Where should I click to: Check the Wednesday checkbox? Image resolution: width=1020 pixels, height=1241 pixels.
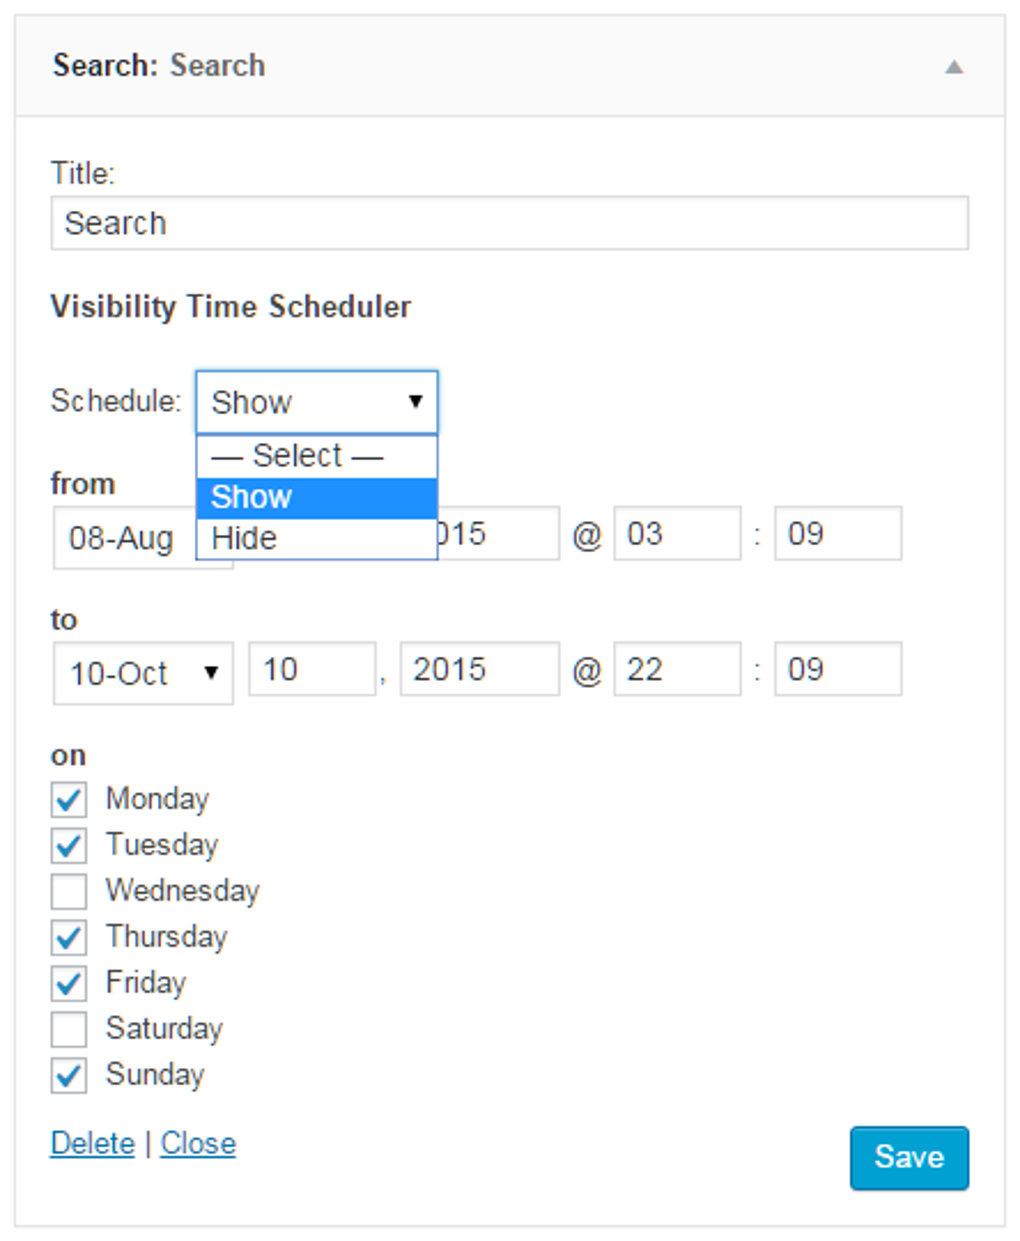tap(68, 890)
